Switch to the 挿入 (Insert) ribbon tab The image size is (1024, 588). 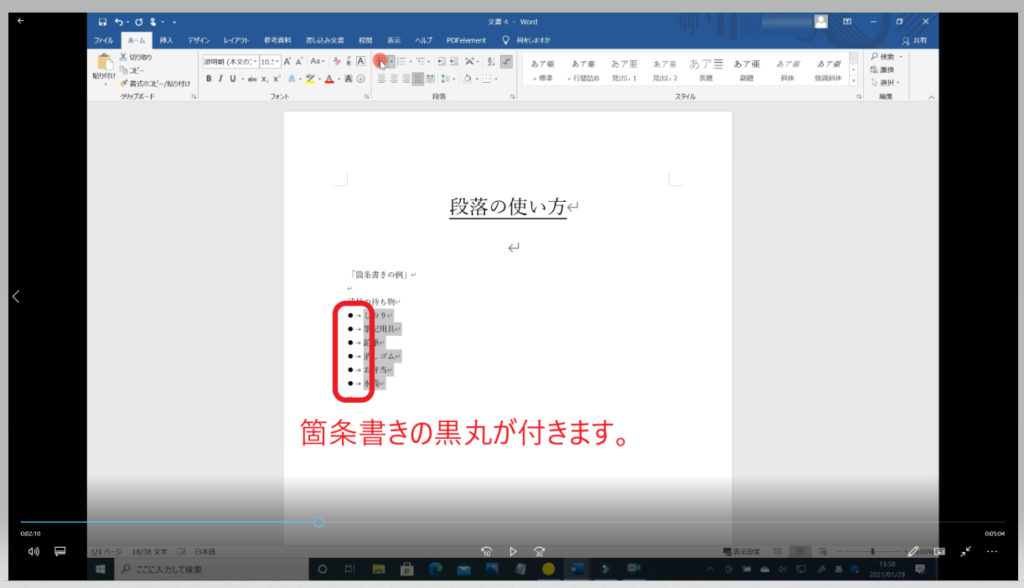166,40
